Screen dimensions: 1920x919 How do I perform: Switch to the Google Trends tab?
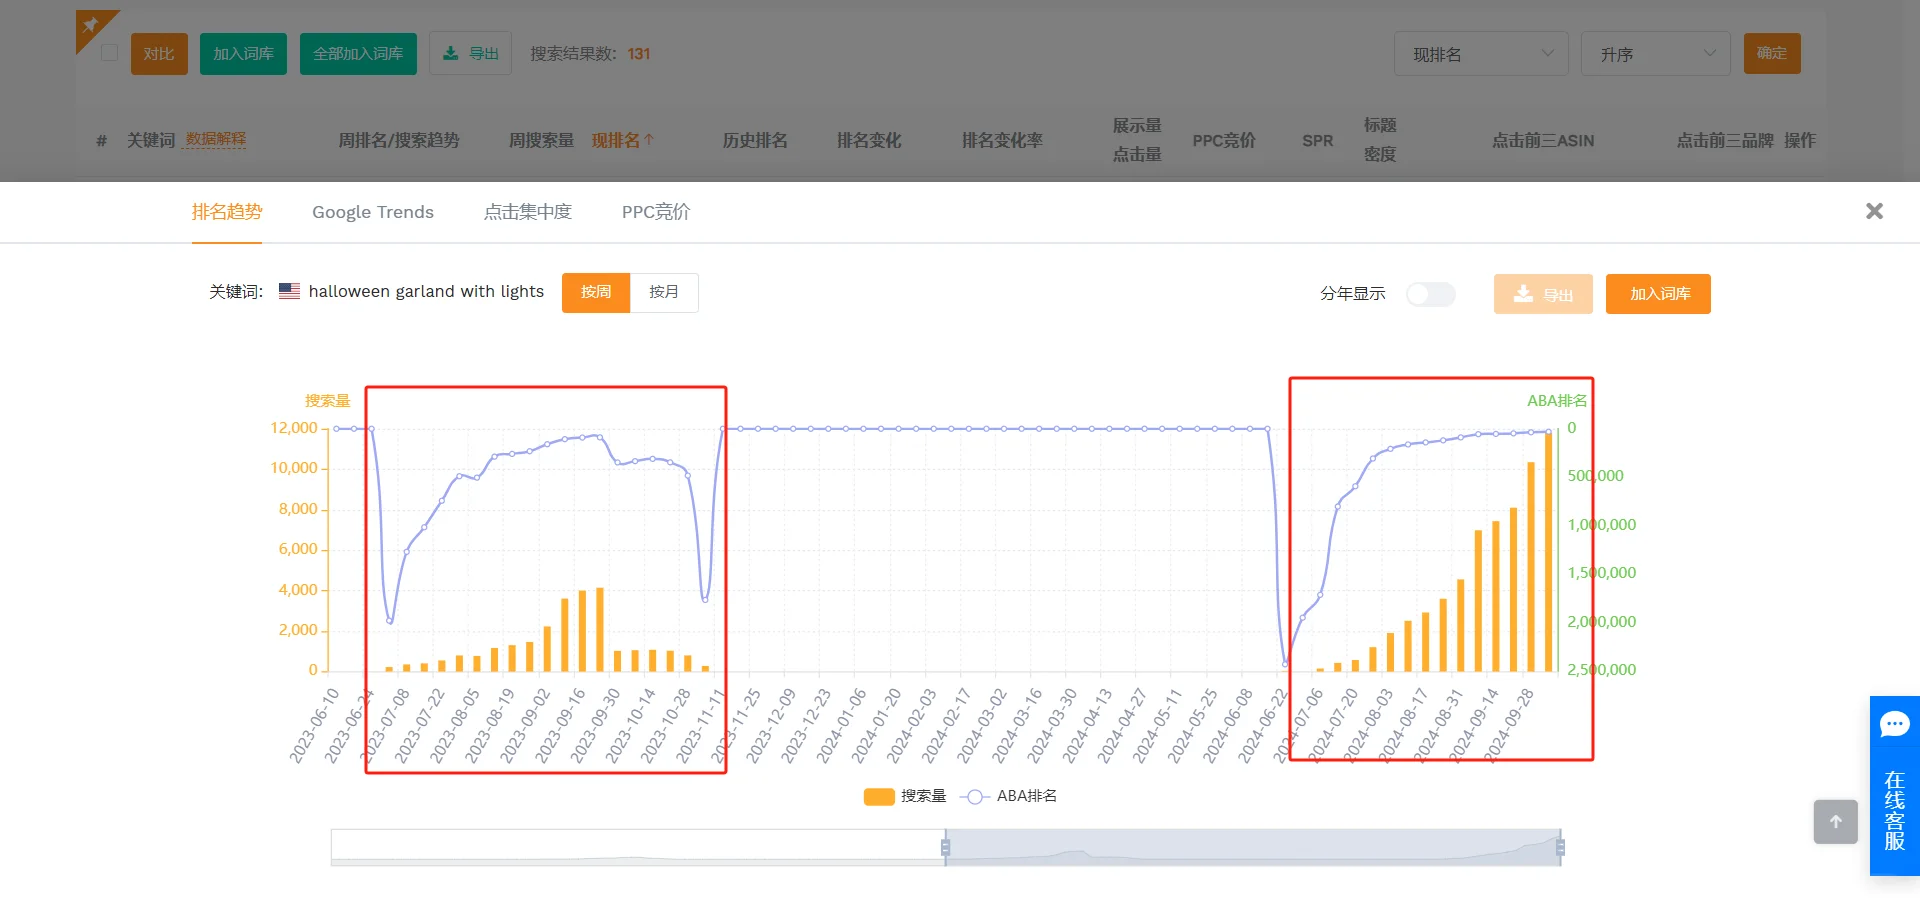(372, 212)
